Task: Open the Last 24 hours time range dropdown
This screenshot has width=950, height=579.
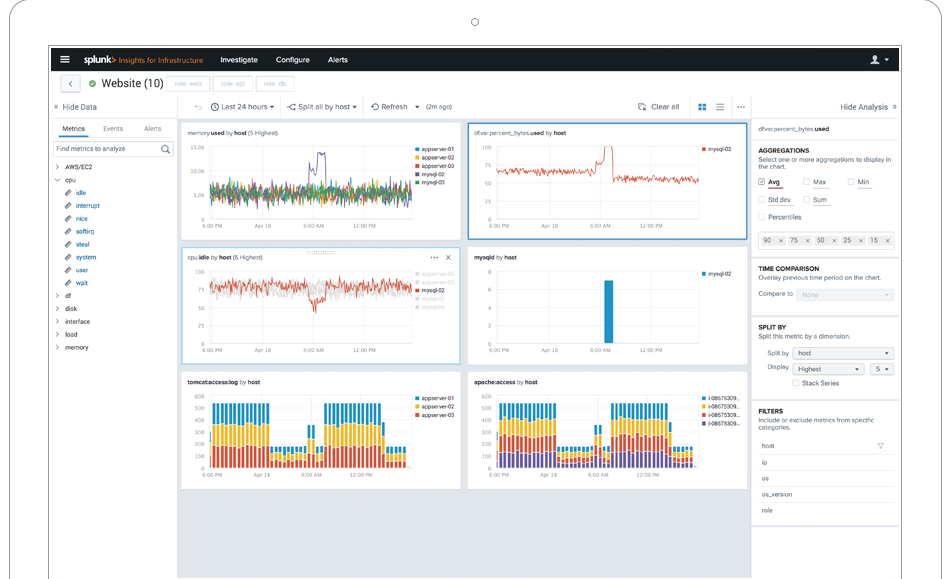Action: [x=242, y=107]
